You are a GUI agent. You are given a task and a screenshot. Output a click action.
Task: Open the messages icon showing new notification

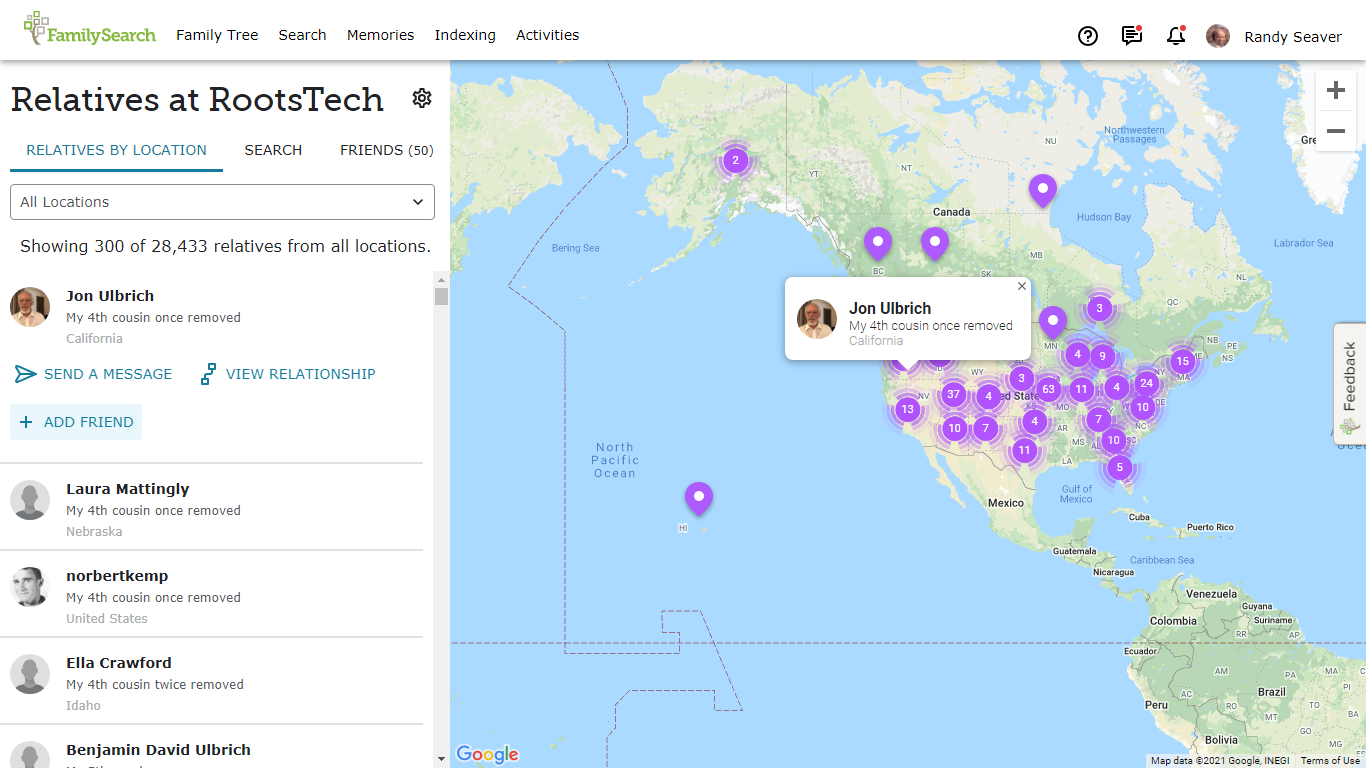(x=1131, y=36)
